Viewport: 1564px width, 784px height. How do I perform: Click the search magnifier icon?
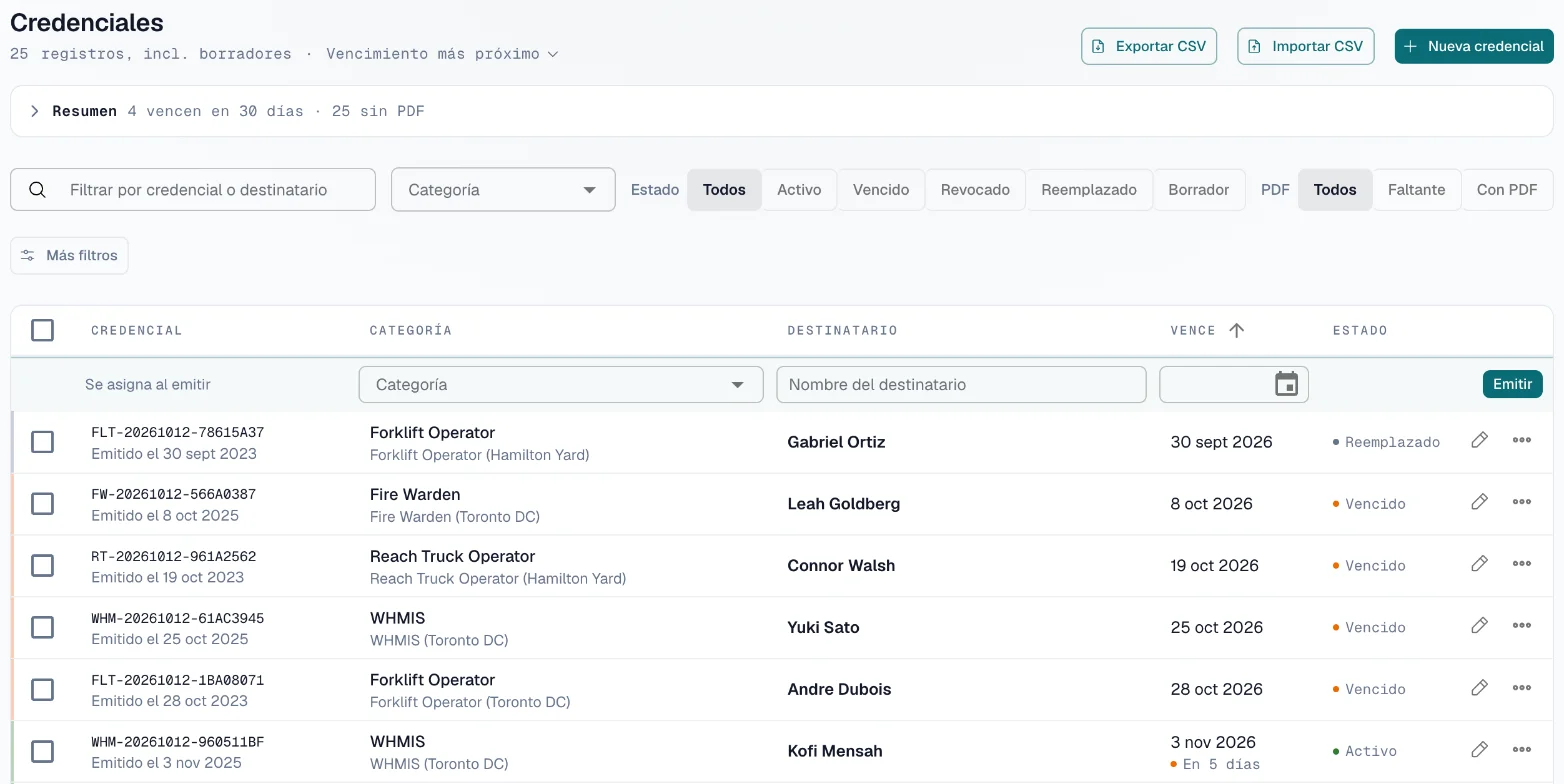tap(37, 190)
